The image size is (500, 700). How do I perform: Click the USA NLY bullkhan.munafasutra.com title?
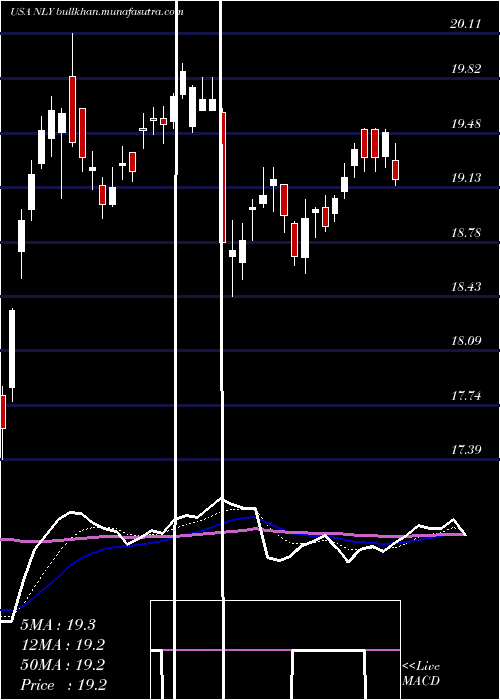click(96, 12)
